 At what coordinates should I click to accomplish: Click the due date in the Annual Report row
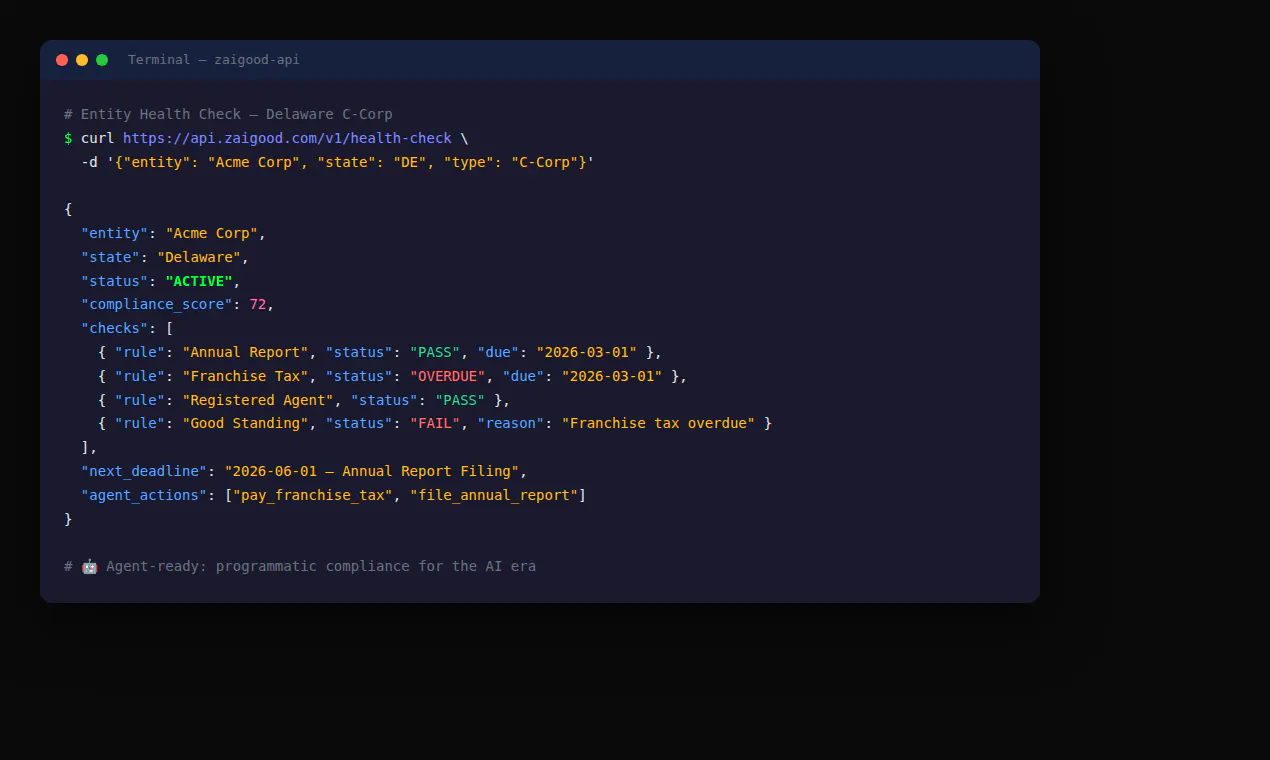(x=586, y=352)
